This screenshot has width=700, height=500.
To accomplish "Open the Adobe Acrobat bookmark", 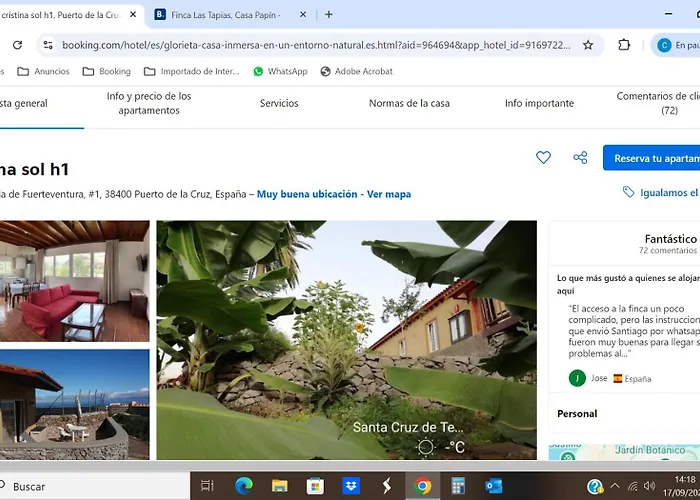I will click(x=356, y=72).
